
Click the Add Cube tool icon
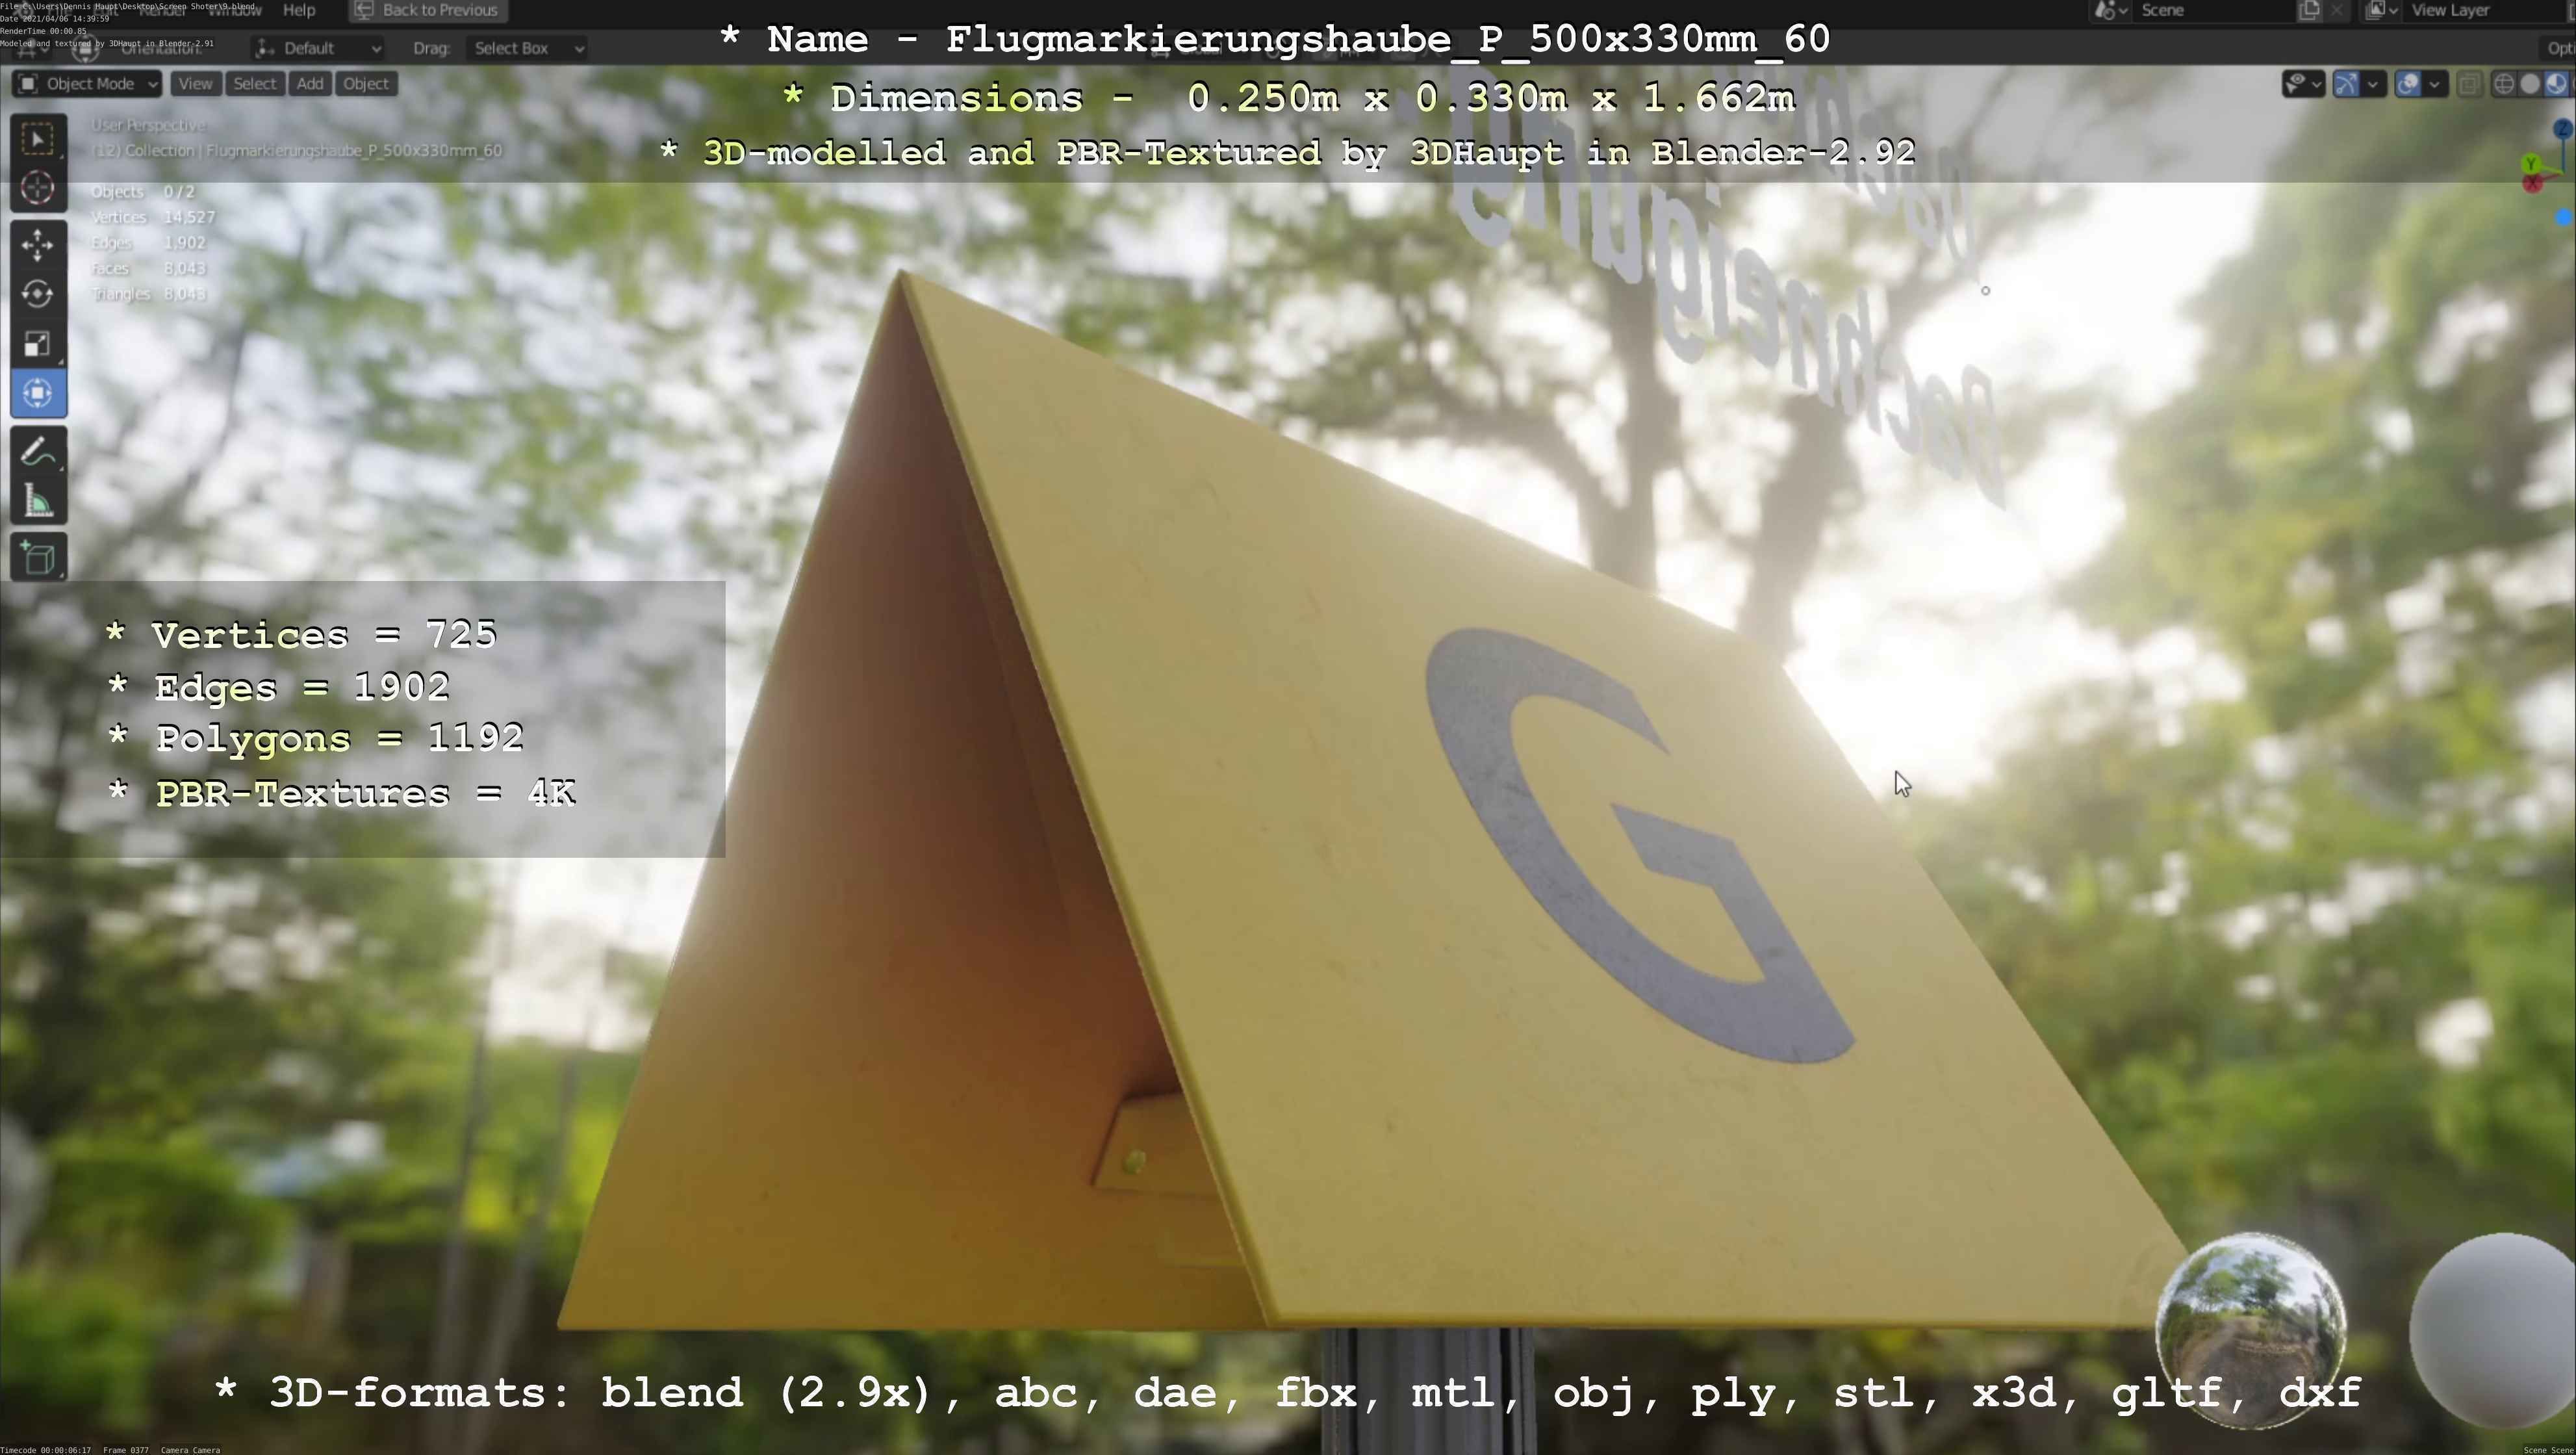[38, 558]
